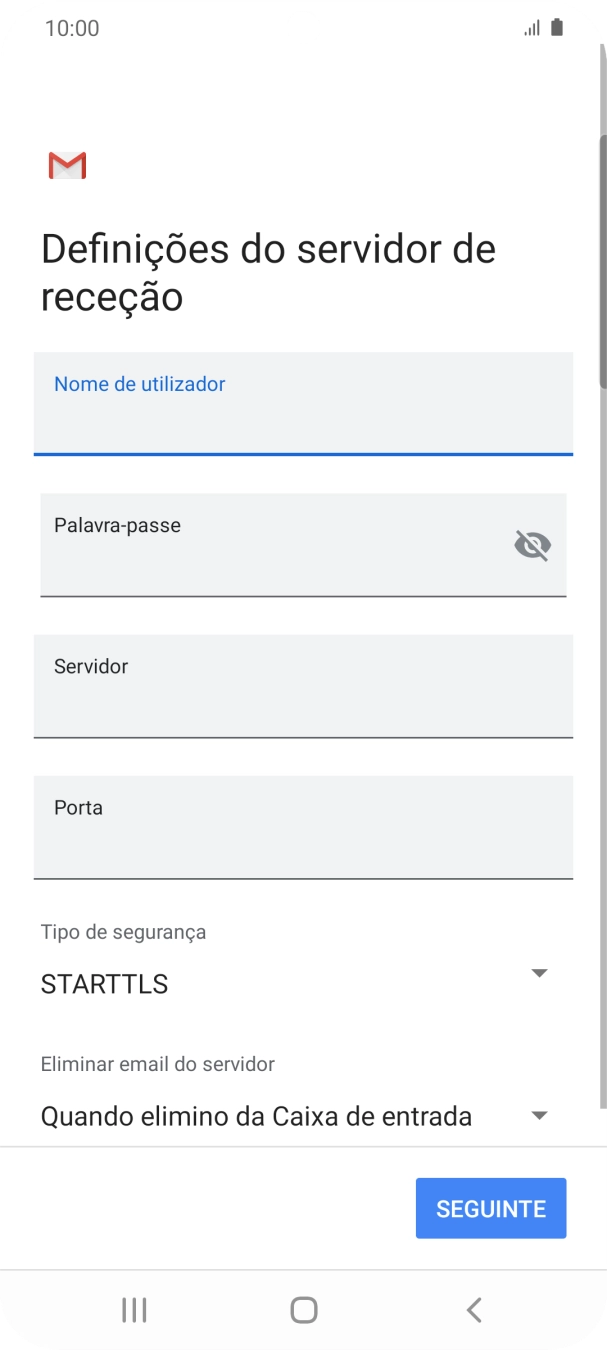The height and width of the screenshot is (1350, 607).
Task: Toggle password visibility eye icon
Action: (532, 545)
